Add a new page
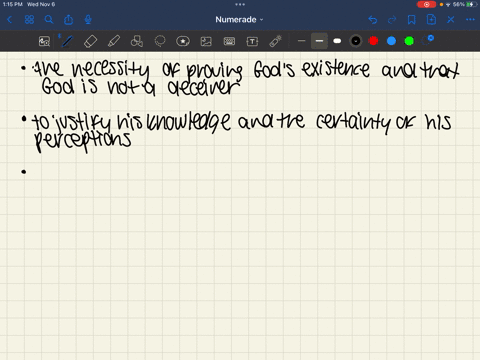 (x=431, y=20)
